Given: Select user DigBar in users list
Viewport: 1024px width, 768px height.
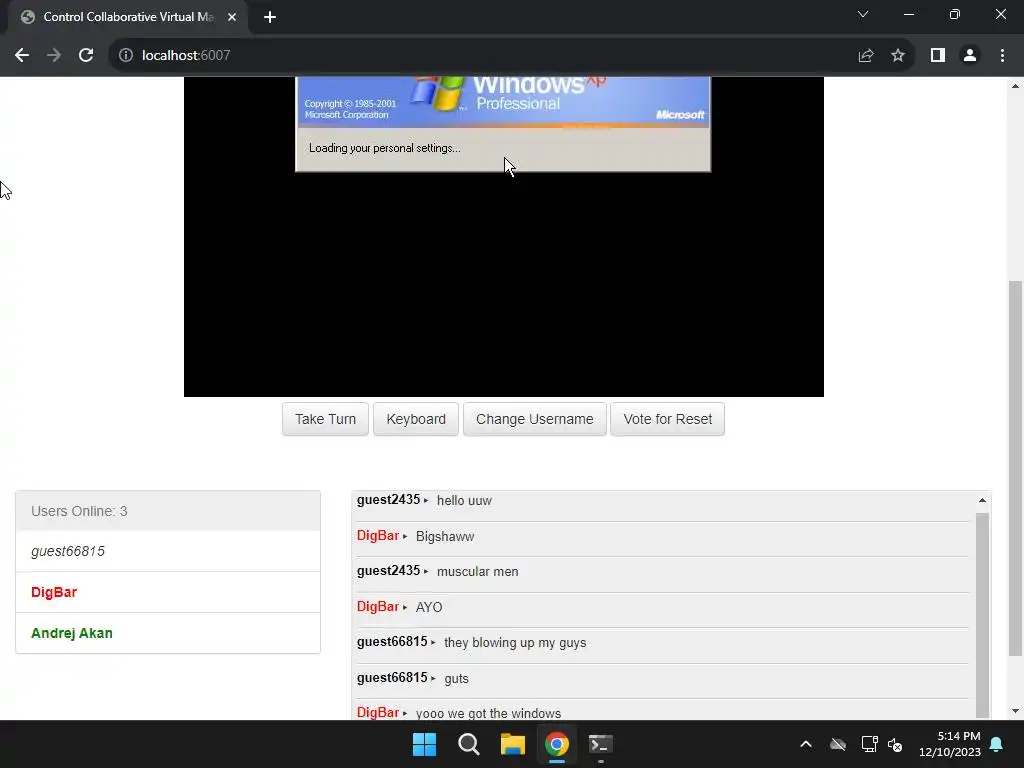Looking at the screenshot, I should (168, 592).
